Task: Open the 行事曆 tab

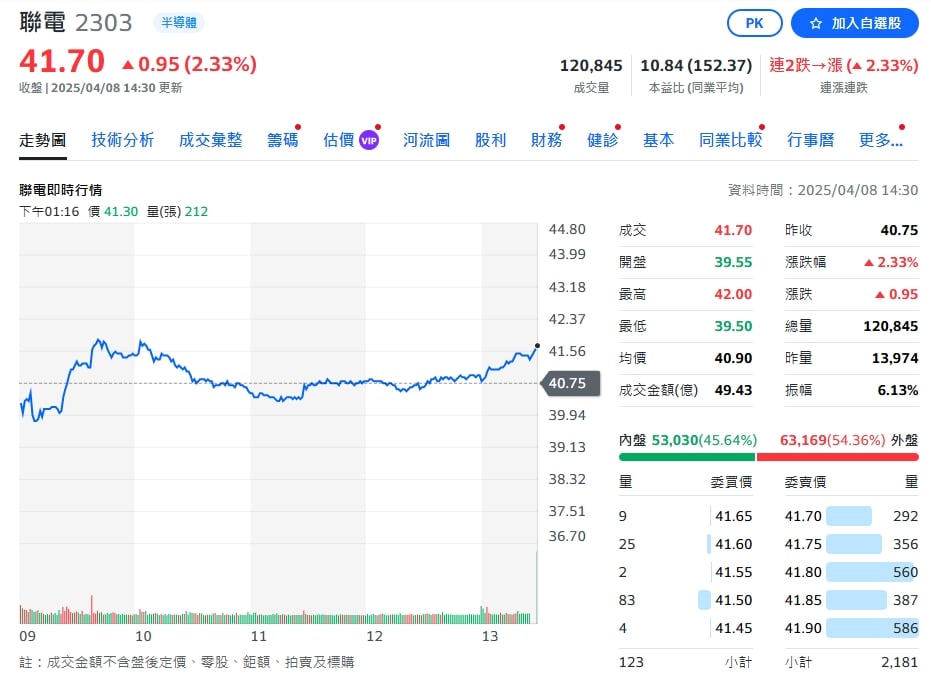Action: (812, 141)
